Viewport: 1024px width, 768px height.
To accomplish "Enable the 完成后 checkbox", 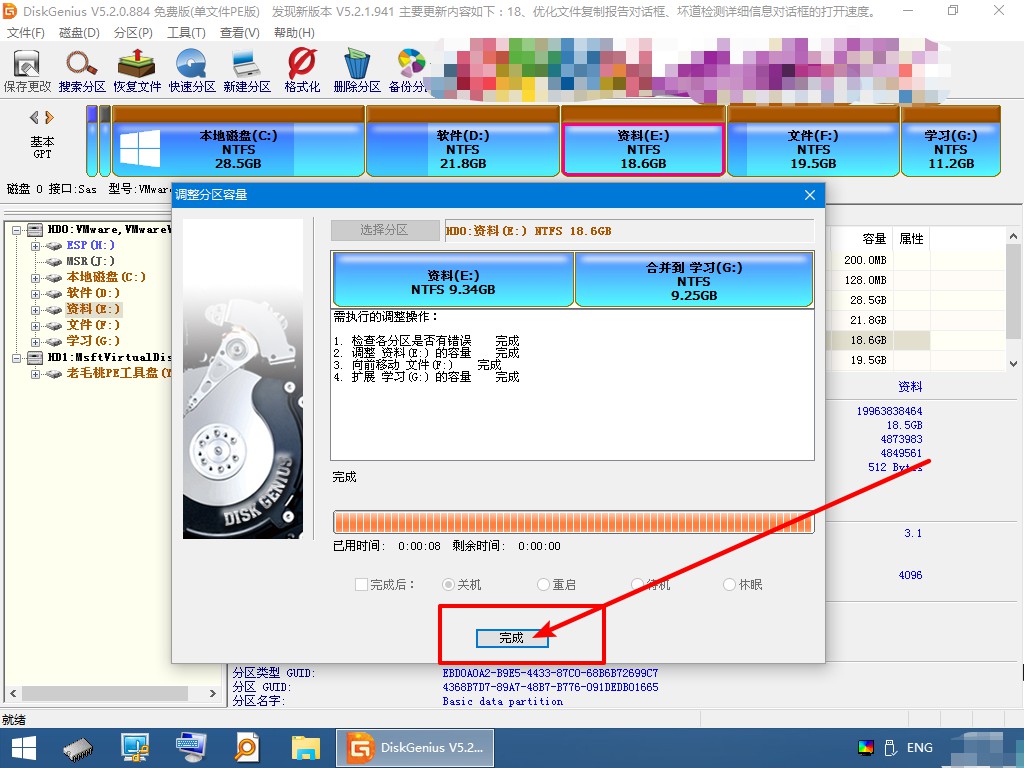I will [x=361, y=584].
